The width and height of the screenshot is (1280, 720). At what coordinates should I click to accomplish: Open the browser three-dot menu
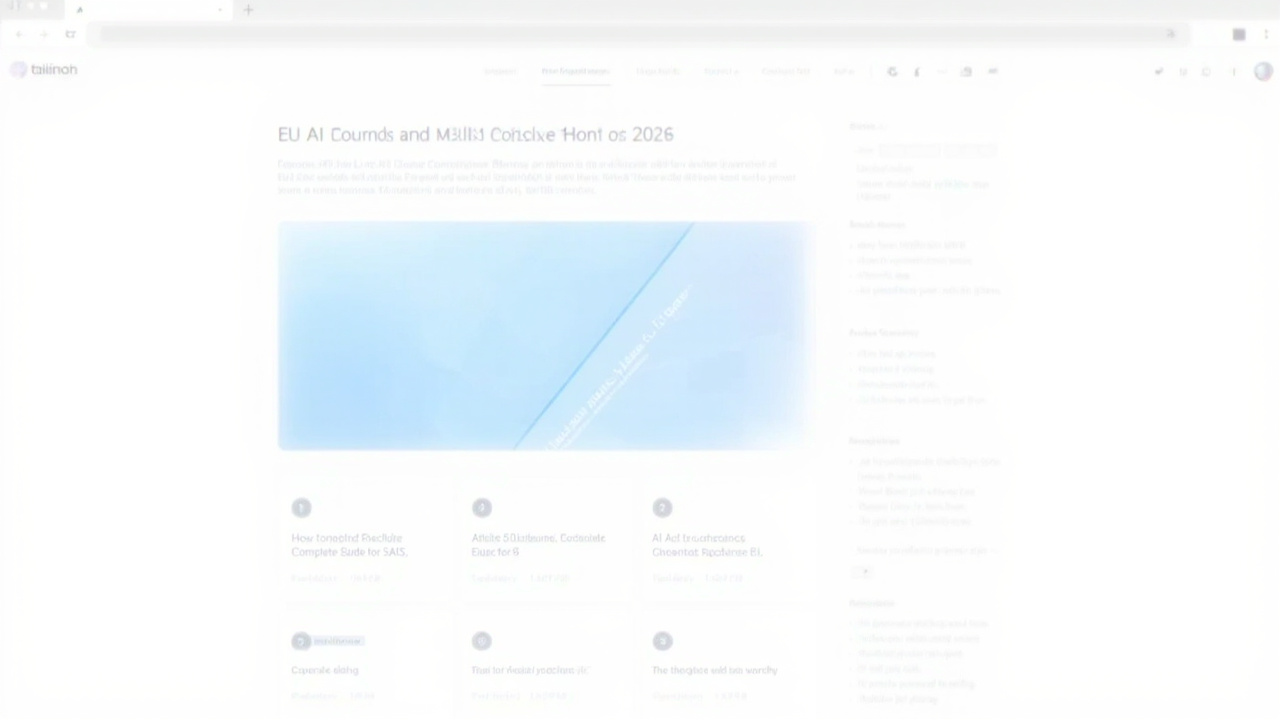[1265, 34]
